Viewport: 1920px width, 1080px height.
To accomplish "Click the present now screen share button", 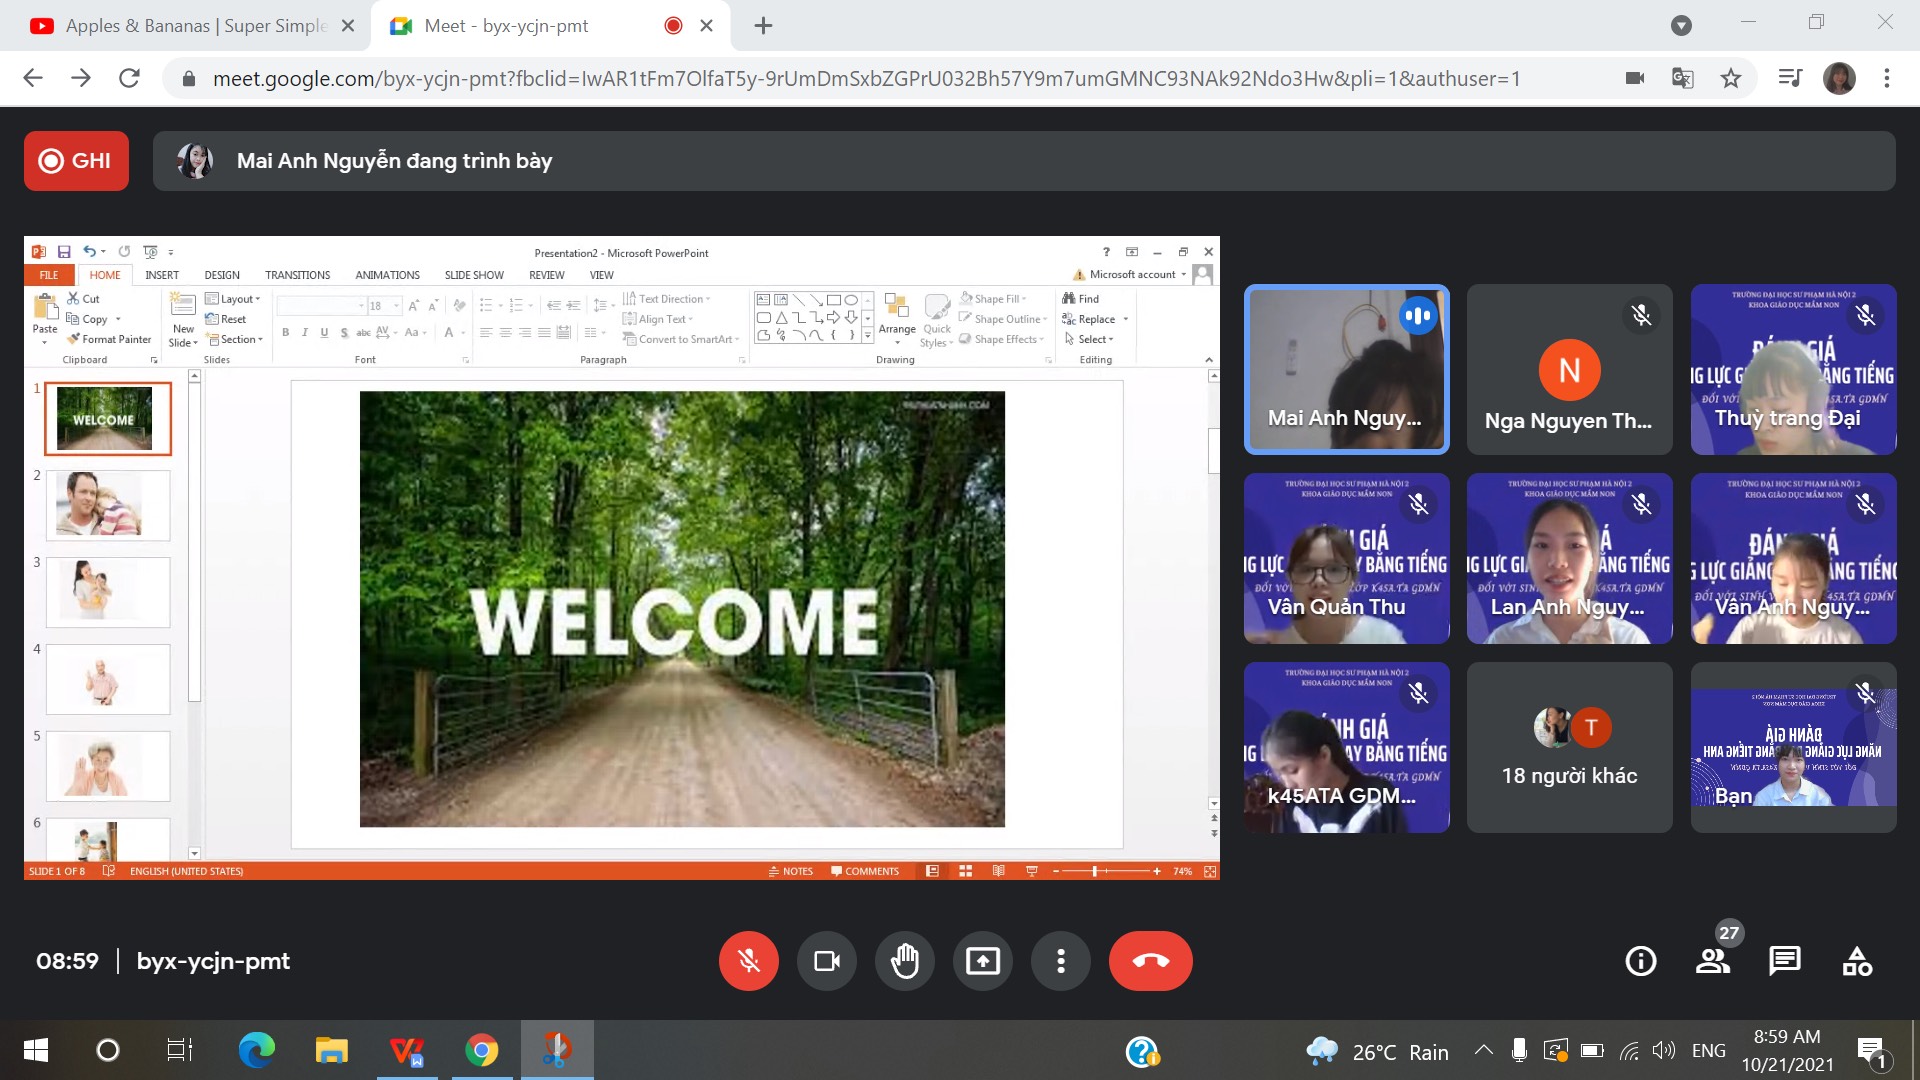I will click(x=982, y=961).
